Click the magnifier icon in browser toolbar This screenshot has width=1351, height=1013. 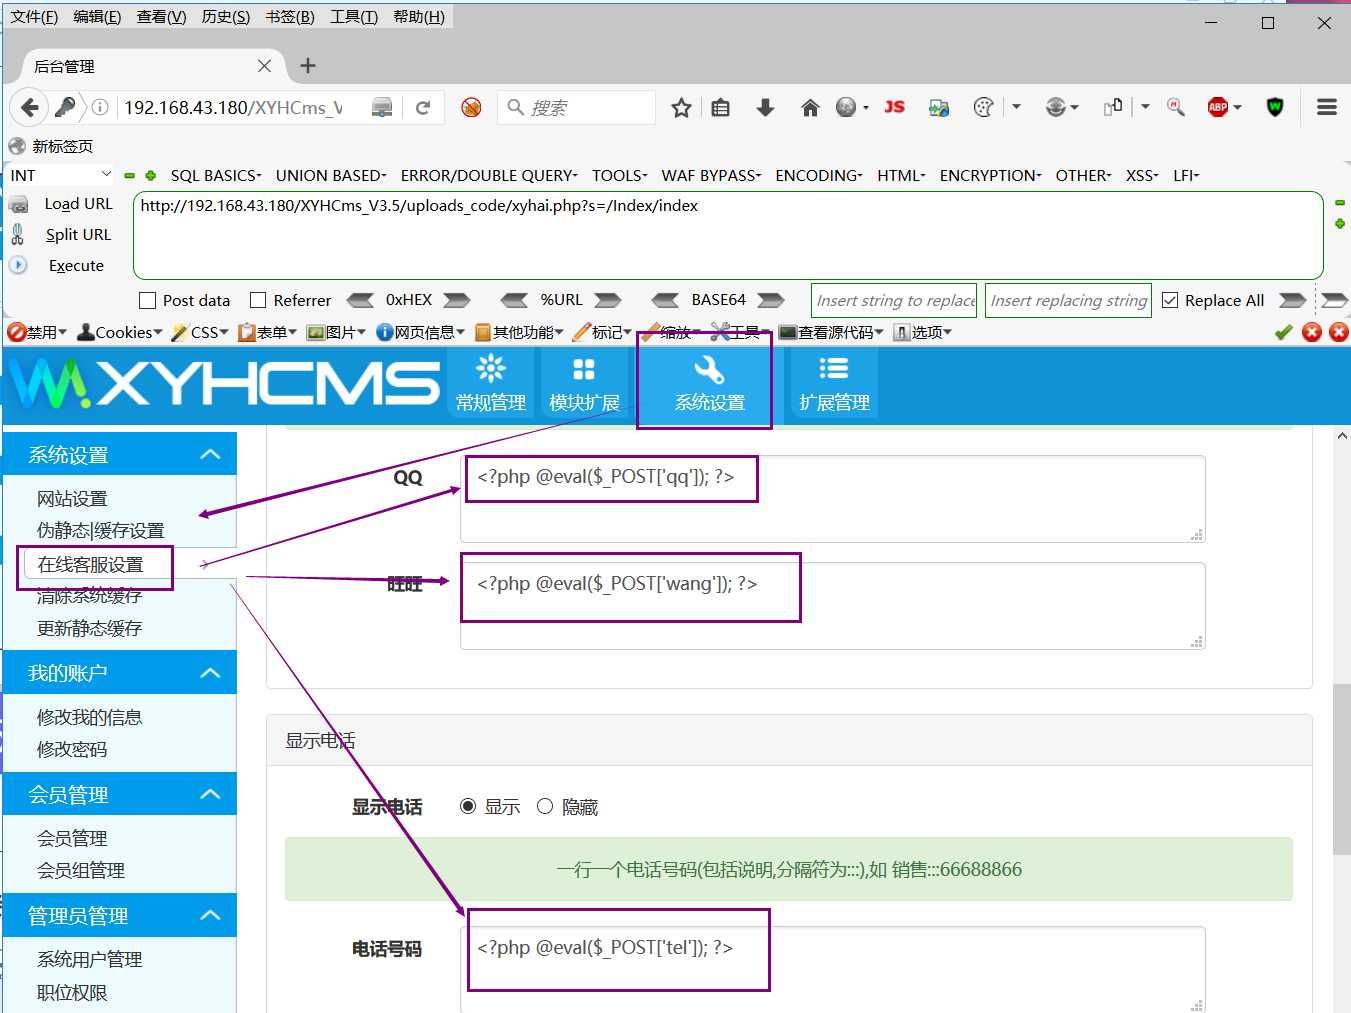pyautogui.click(x=1176, y=107)
